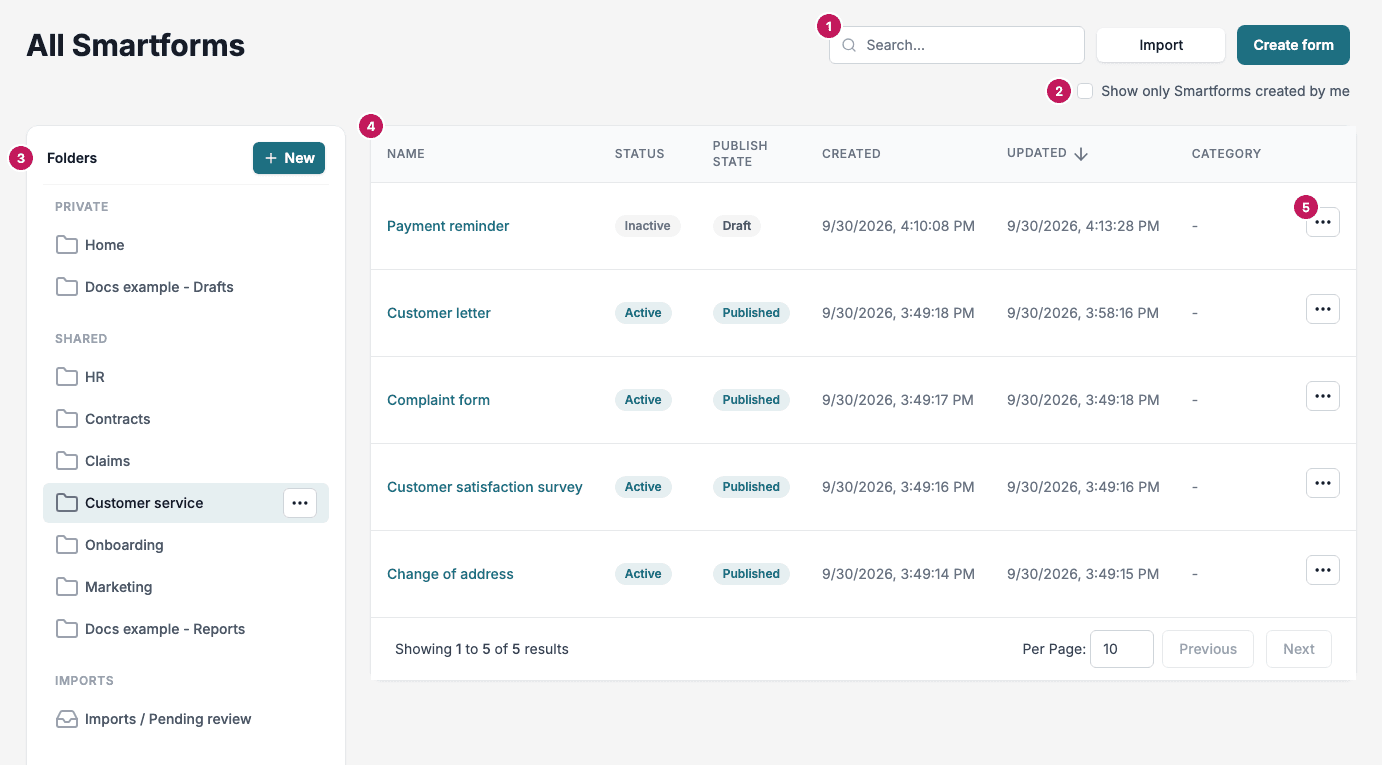
Task: Select the Customer service folder
Action: (x=186, y=503)
